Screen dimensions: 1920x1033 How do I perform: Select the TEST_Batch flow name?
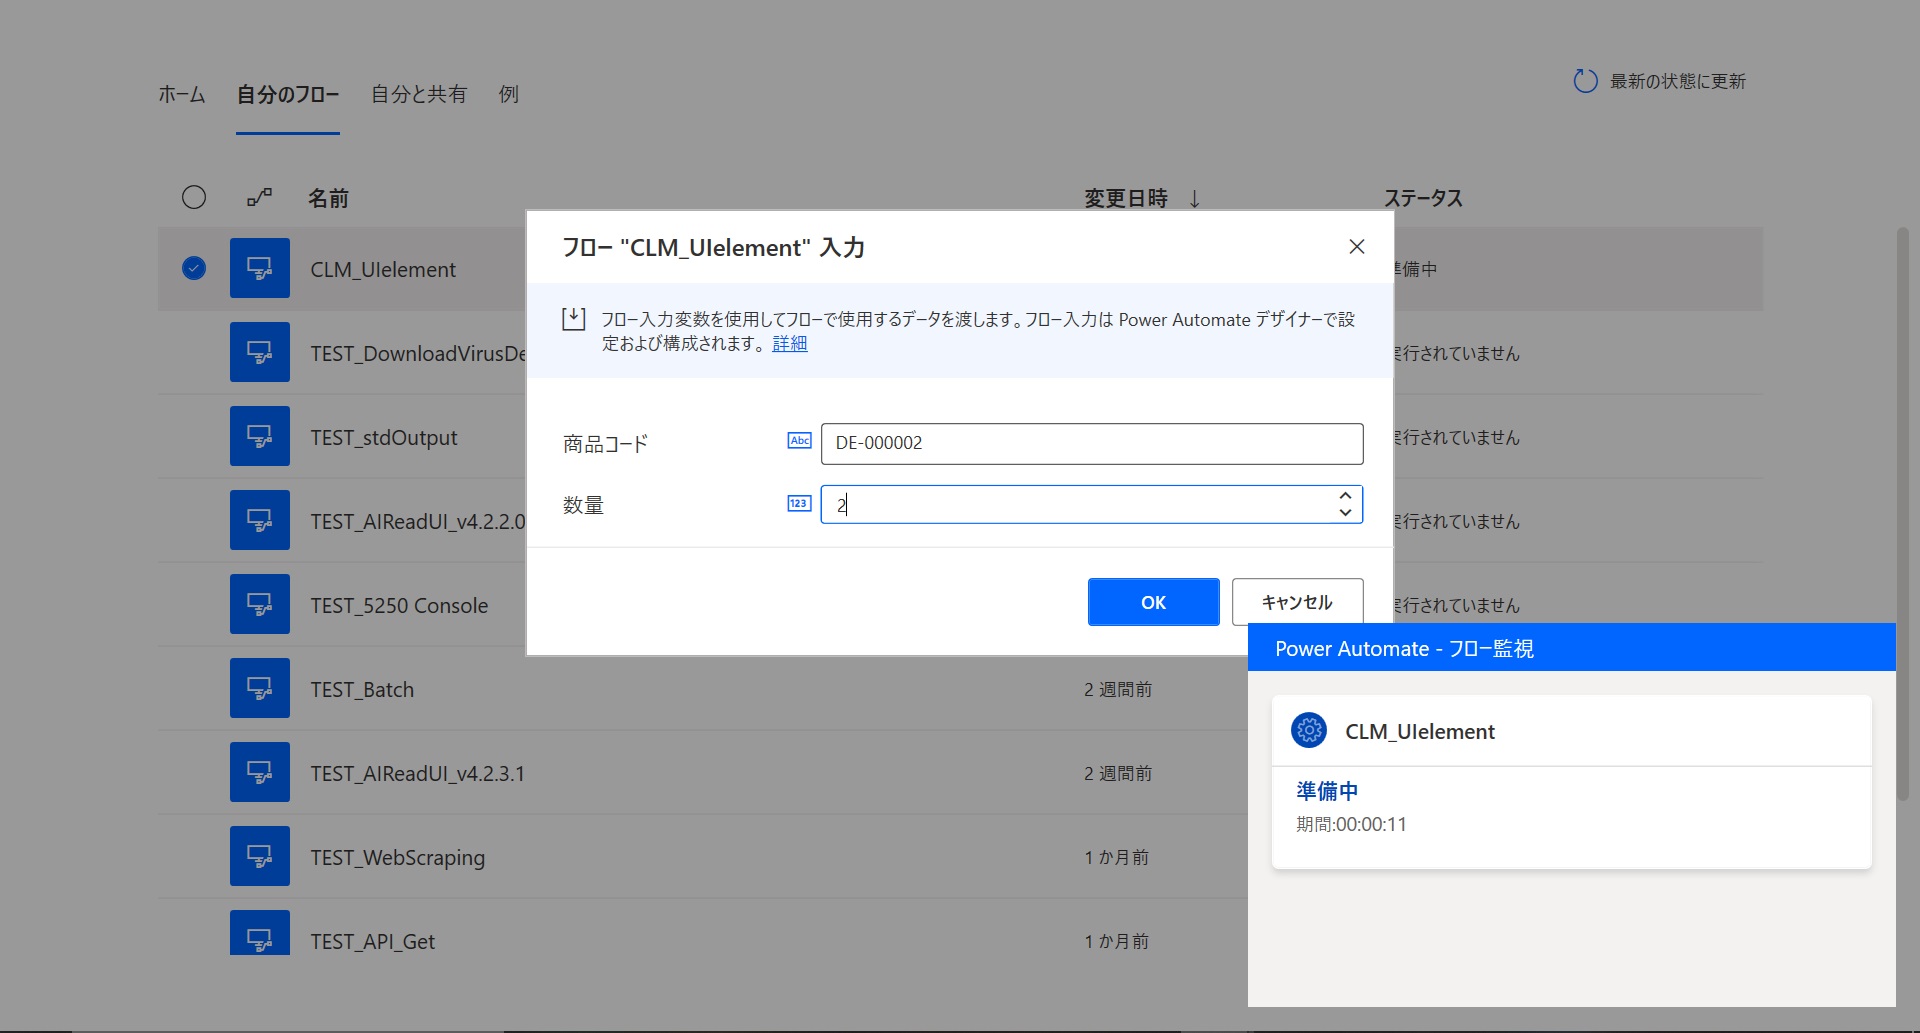[x=362, y=689]
